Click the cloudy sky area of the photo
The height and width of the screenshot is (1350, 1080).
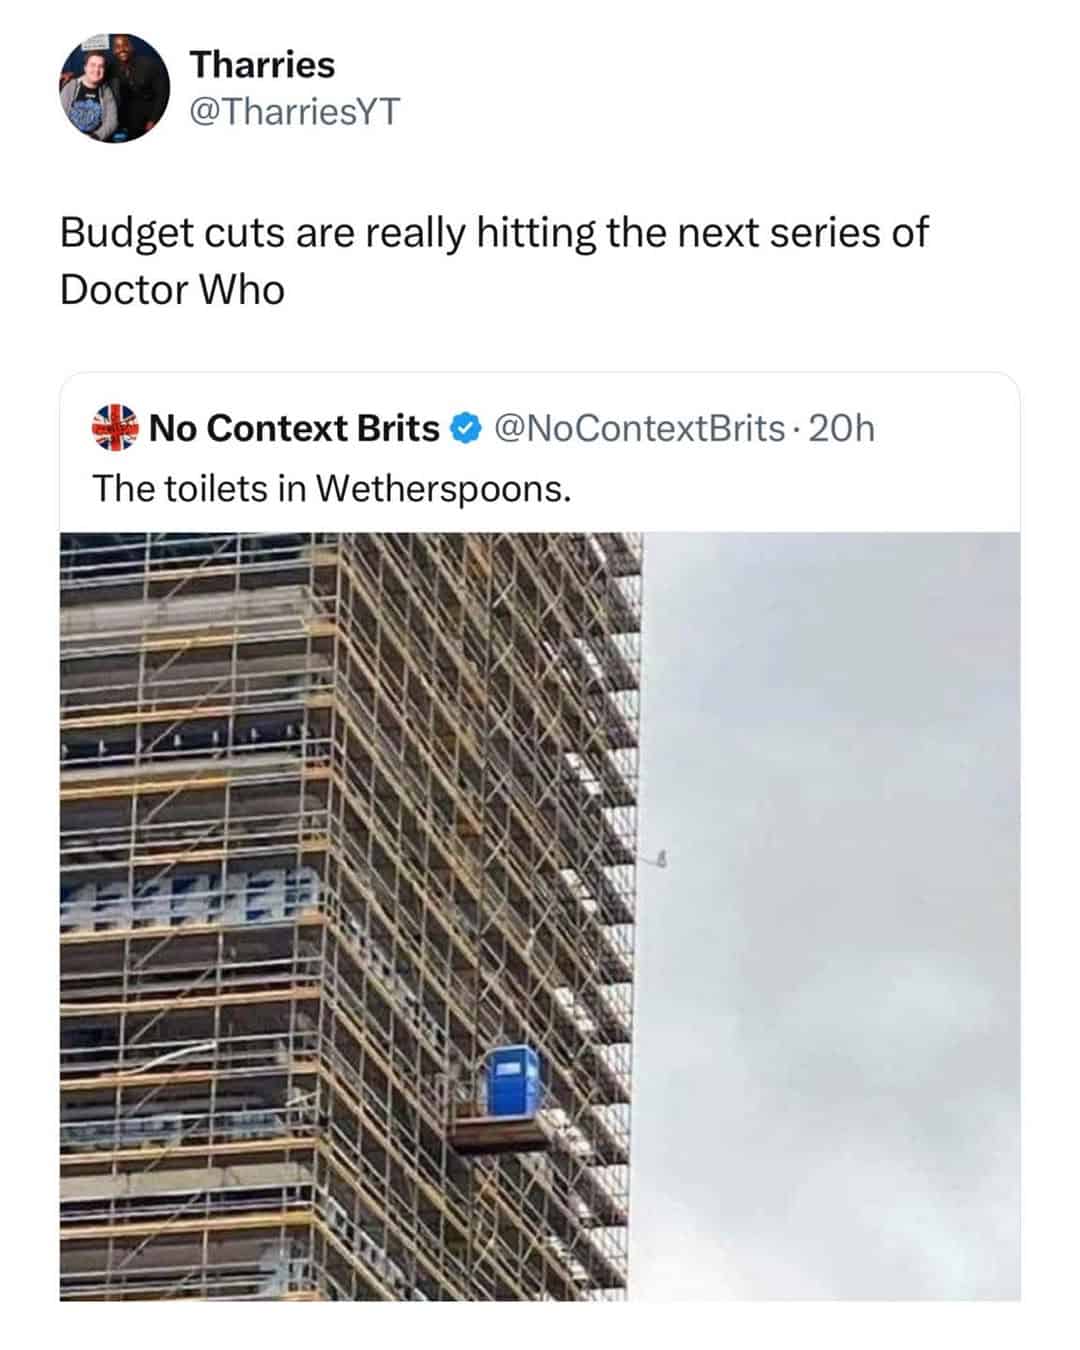[830, 916]
